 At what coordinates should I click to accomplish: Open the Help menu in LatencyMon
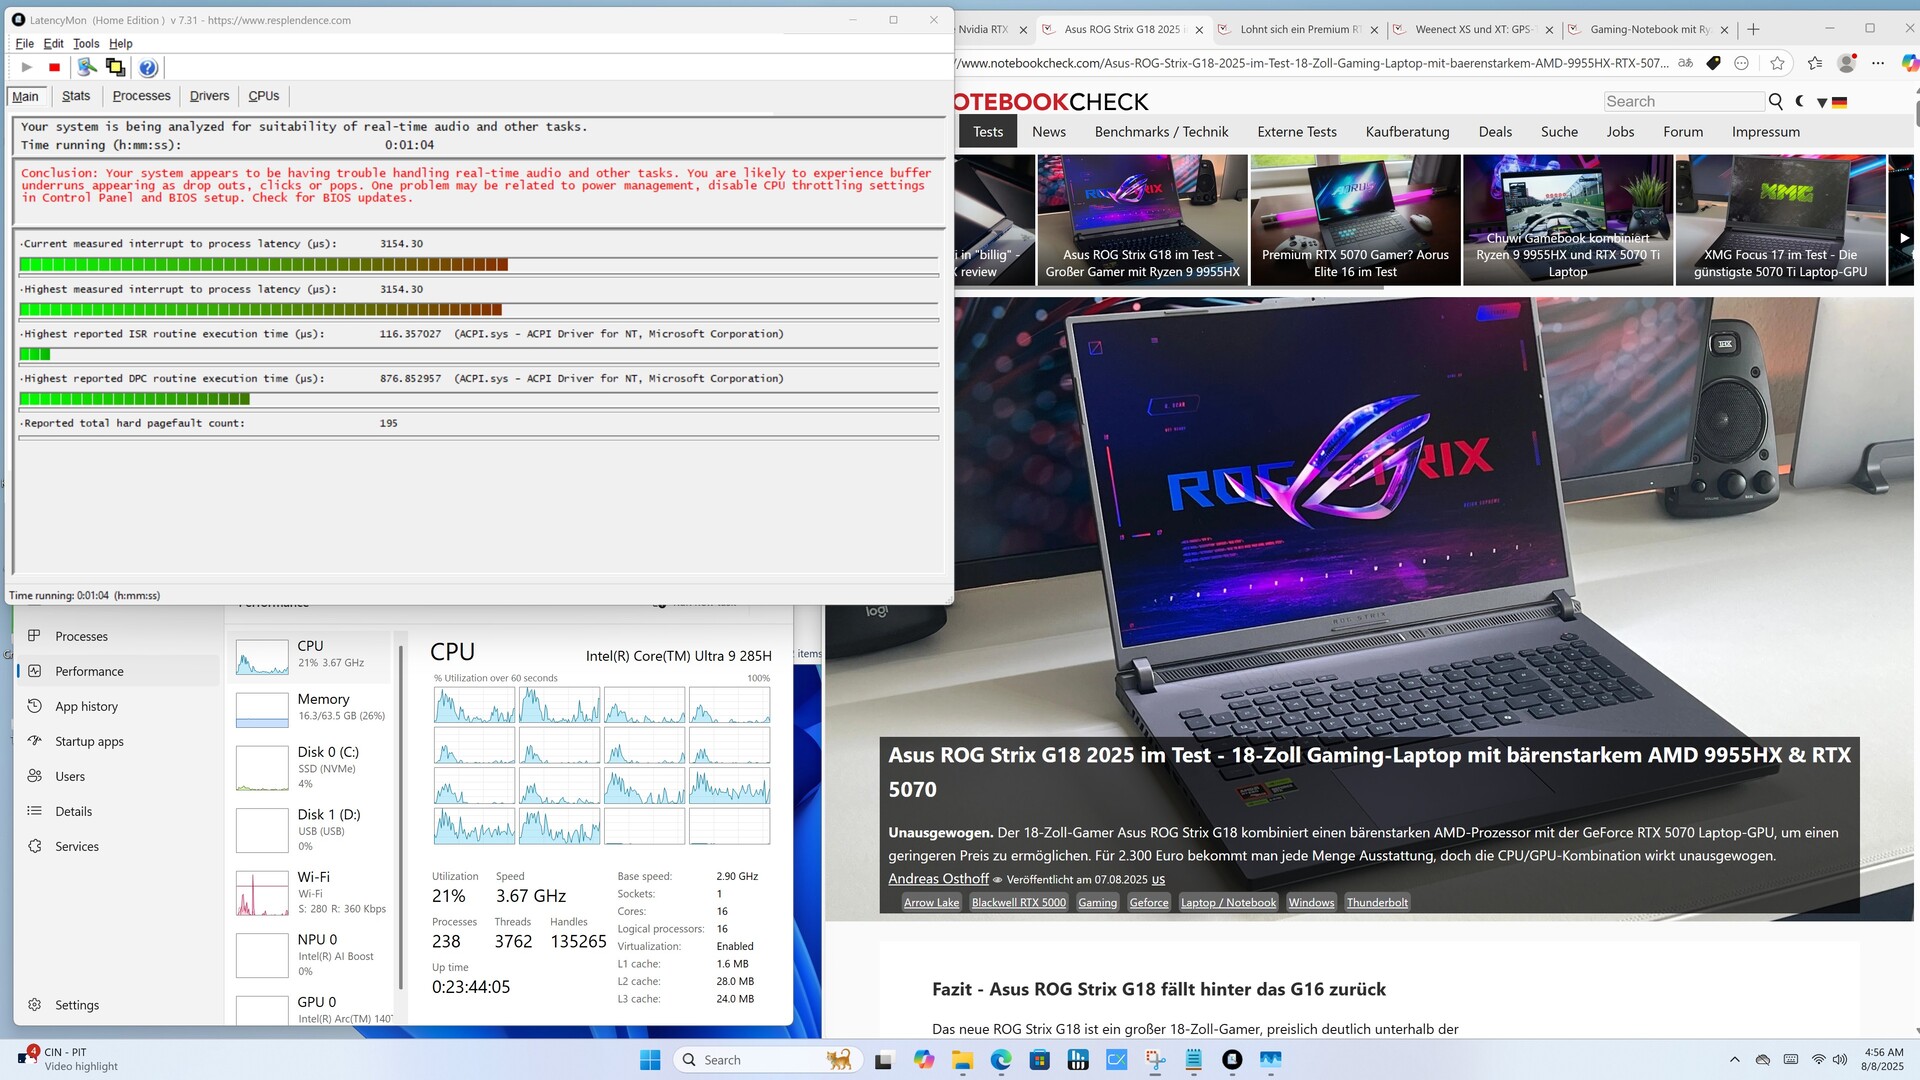point(121,43)
